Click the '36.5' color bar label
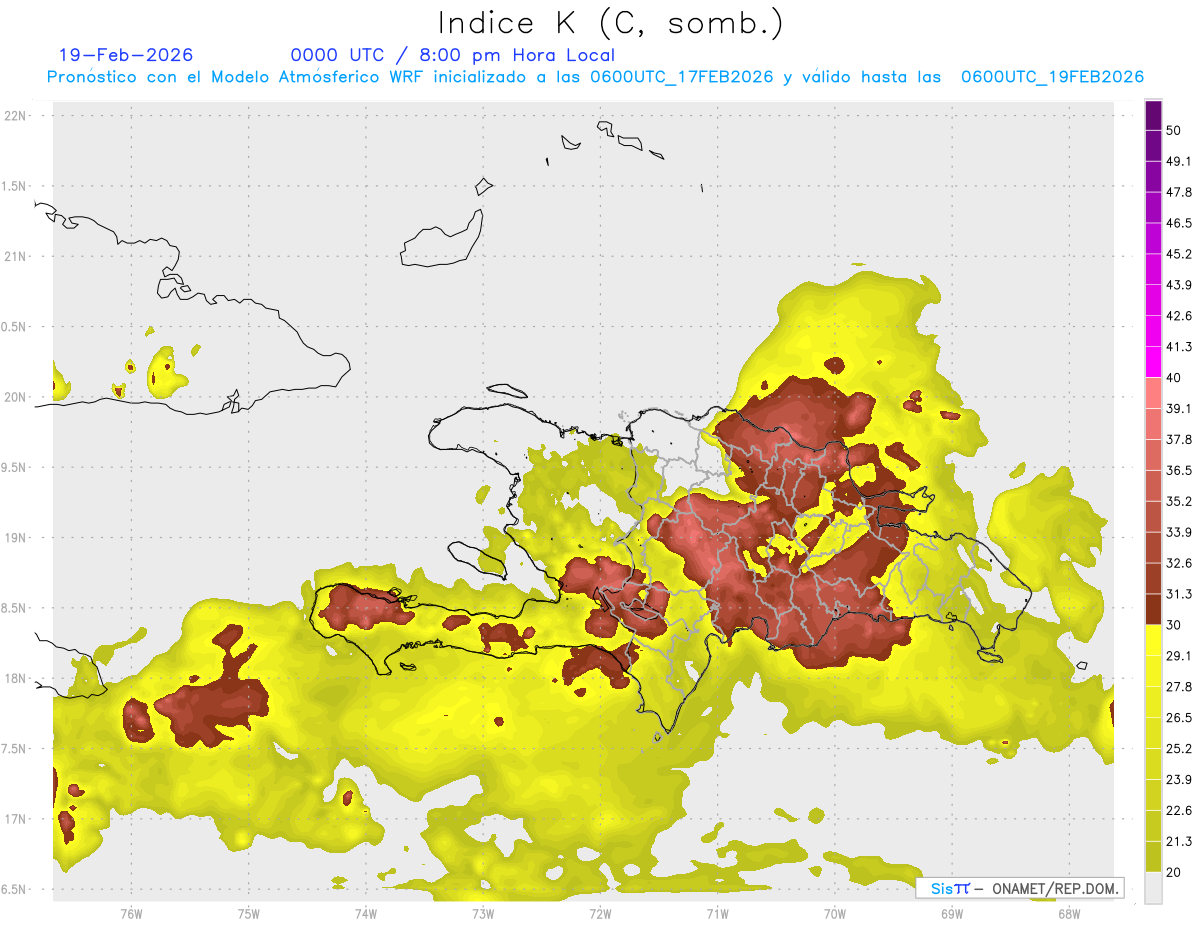This screenshot has height=927, width=1200. tap(1179, 470)
